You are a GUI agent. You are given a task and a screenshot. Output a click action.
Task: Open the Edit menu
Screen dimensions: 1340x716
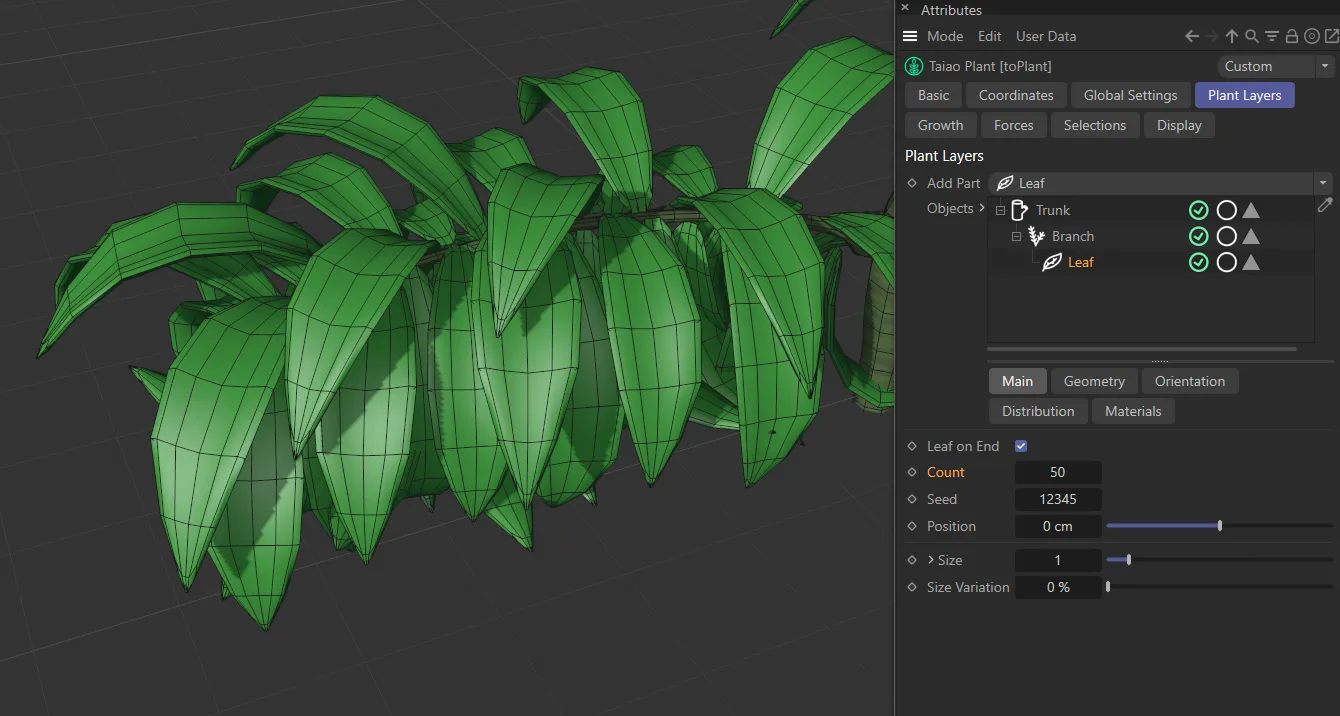(x=989, y=36)
